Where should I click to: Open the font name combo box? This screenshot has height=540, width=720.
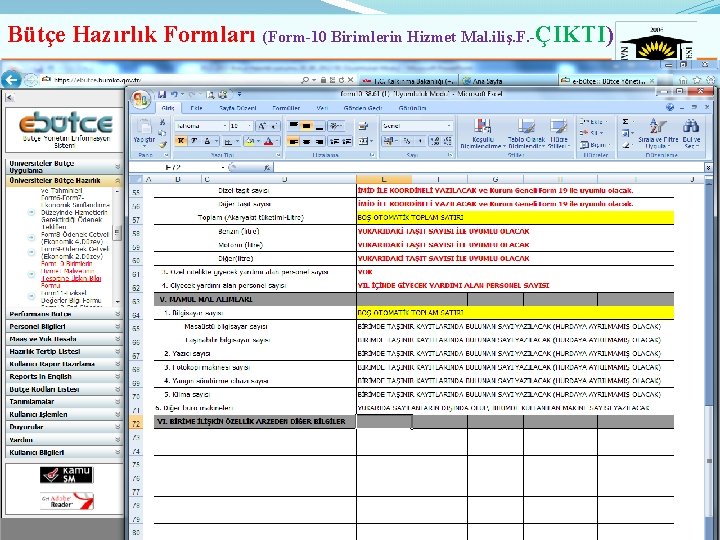tap(201, 126)
